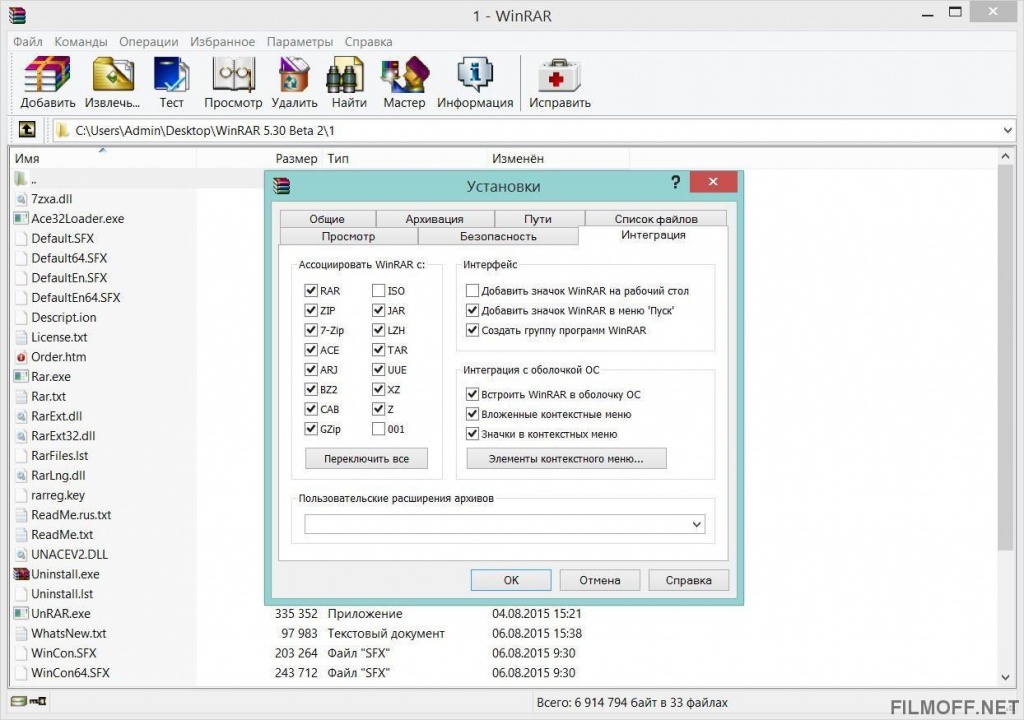This screenshot has width=1024, height=720.
Task: Click the file list scrollbar up arrow
Action: point(1006,157)
